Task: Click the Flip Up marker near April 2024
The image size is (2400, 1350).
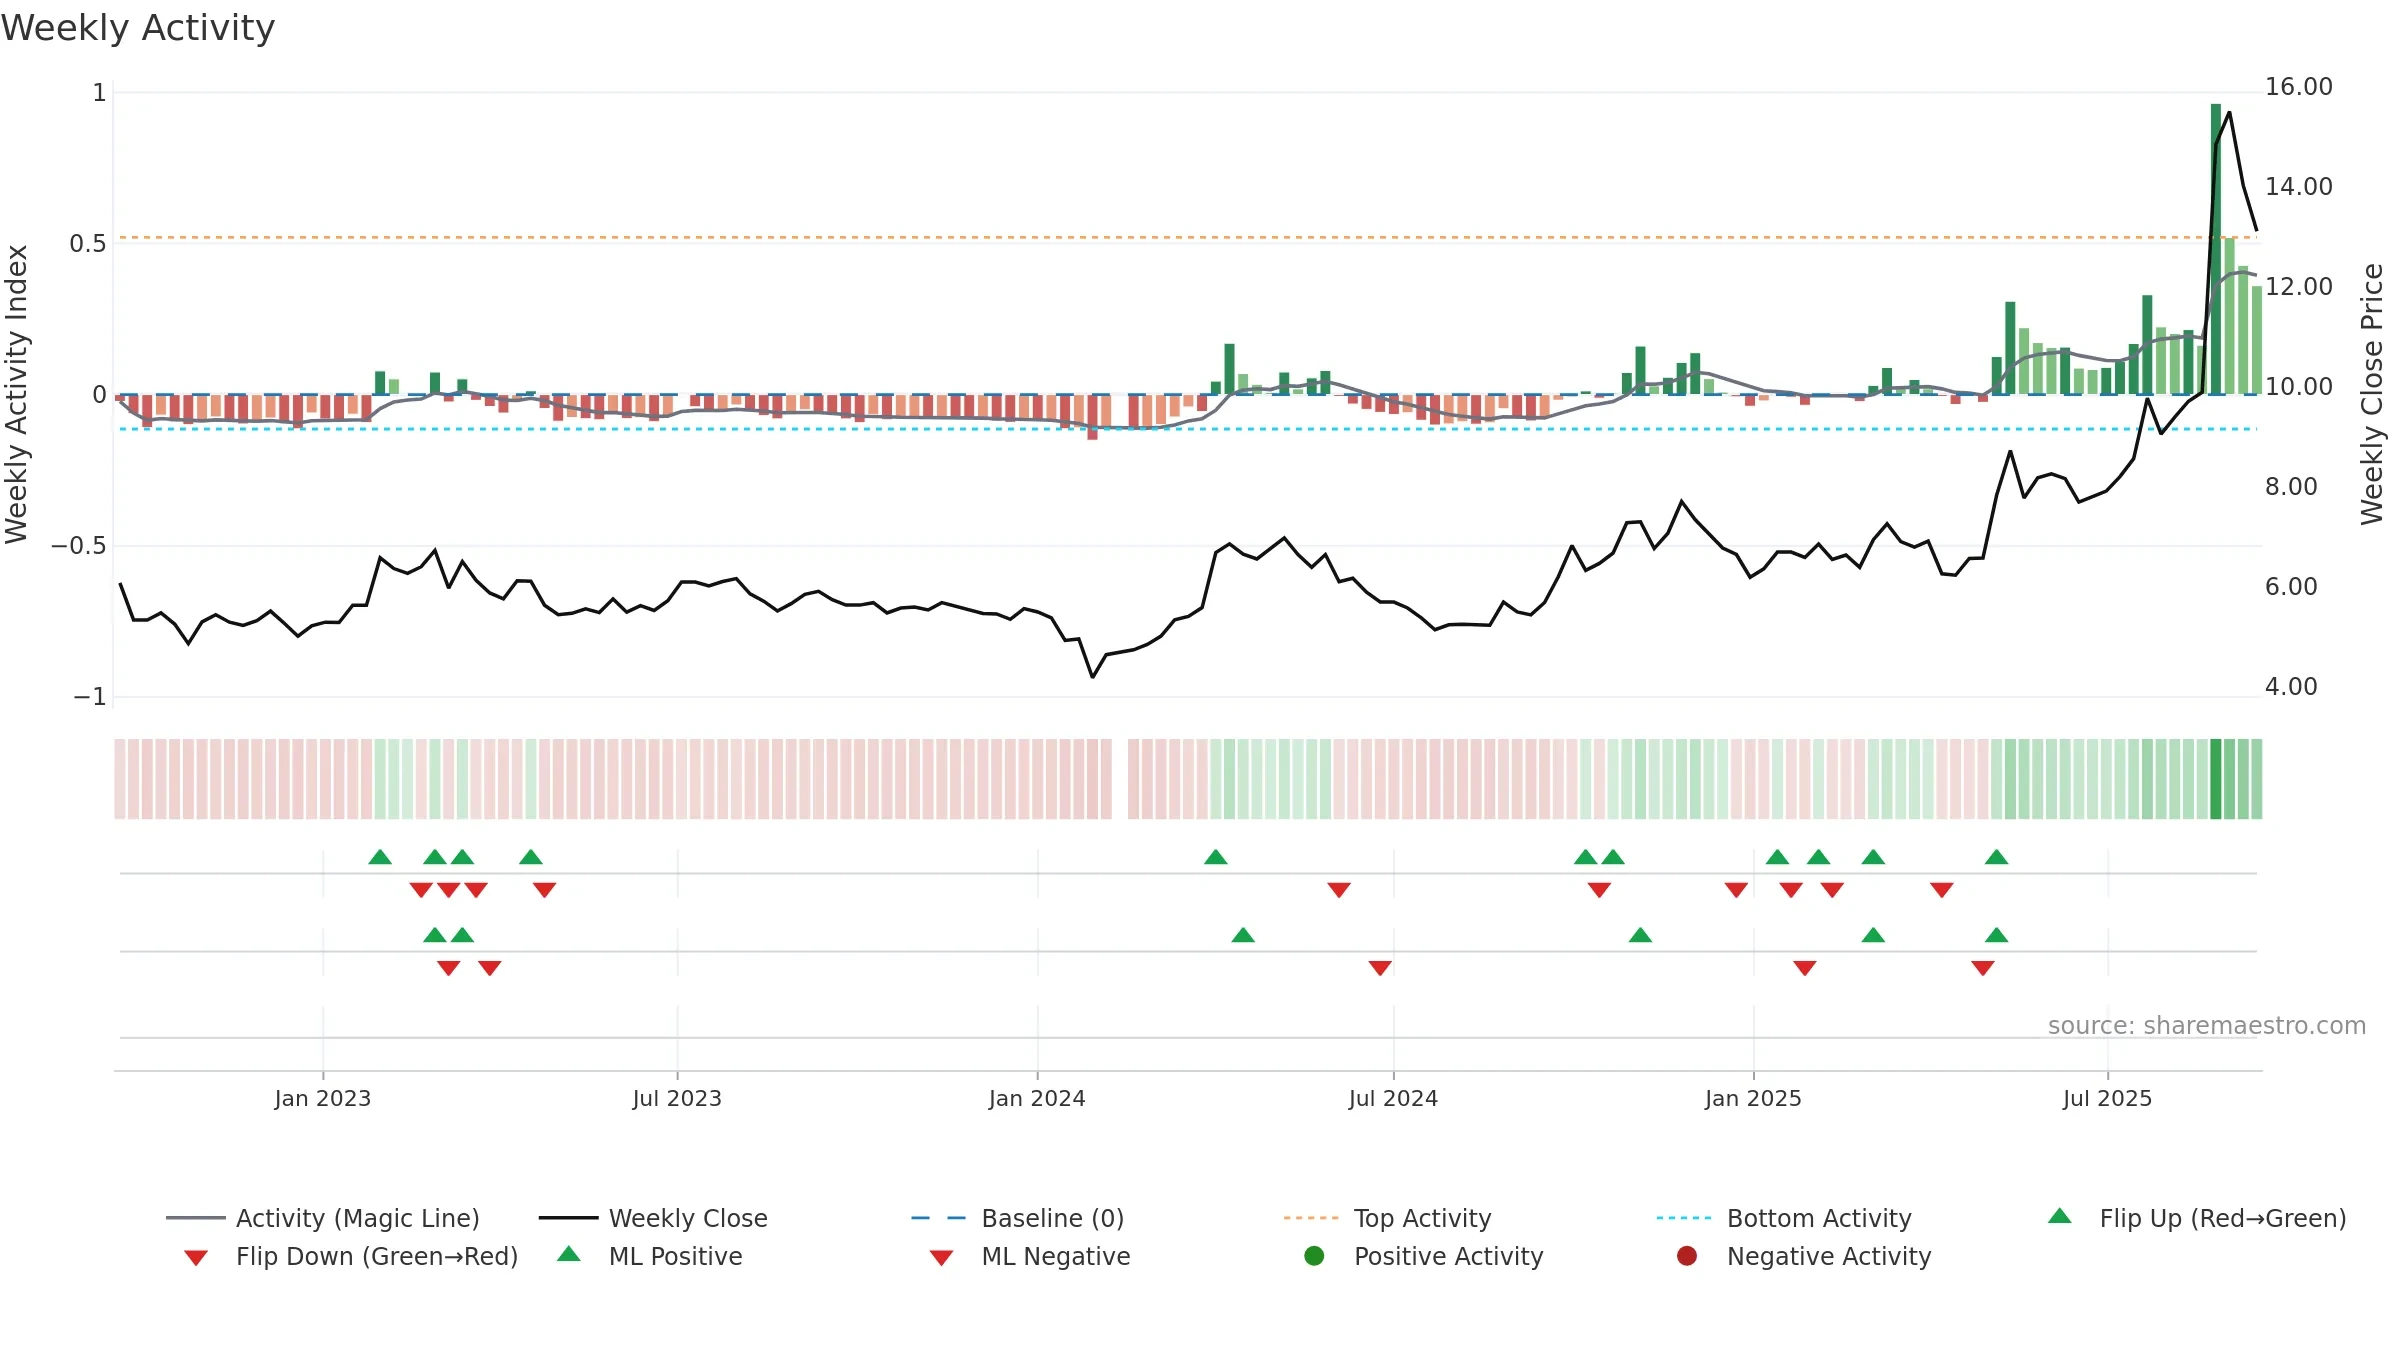Action: pos(1216,857)
